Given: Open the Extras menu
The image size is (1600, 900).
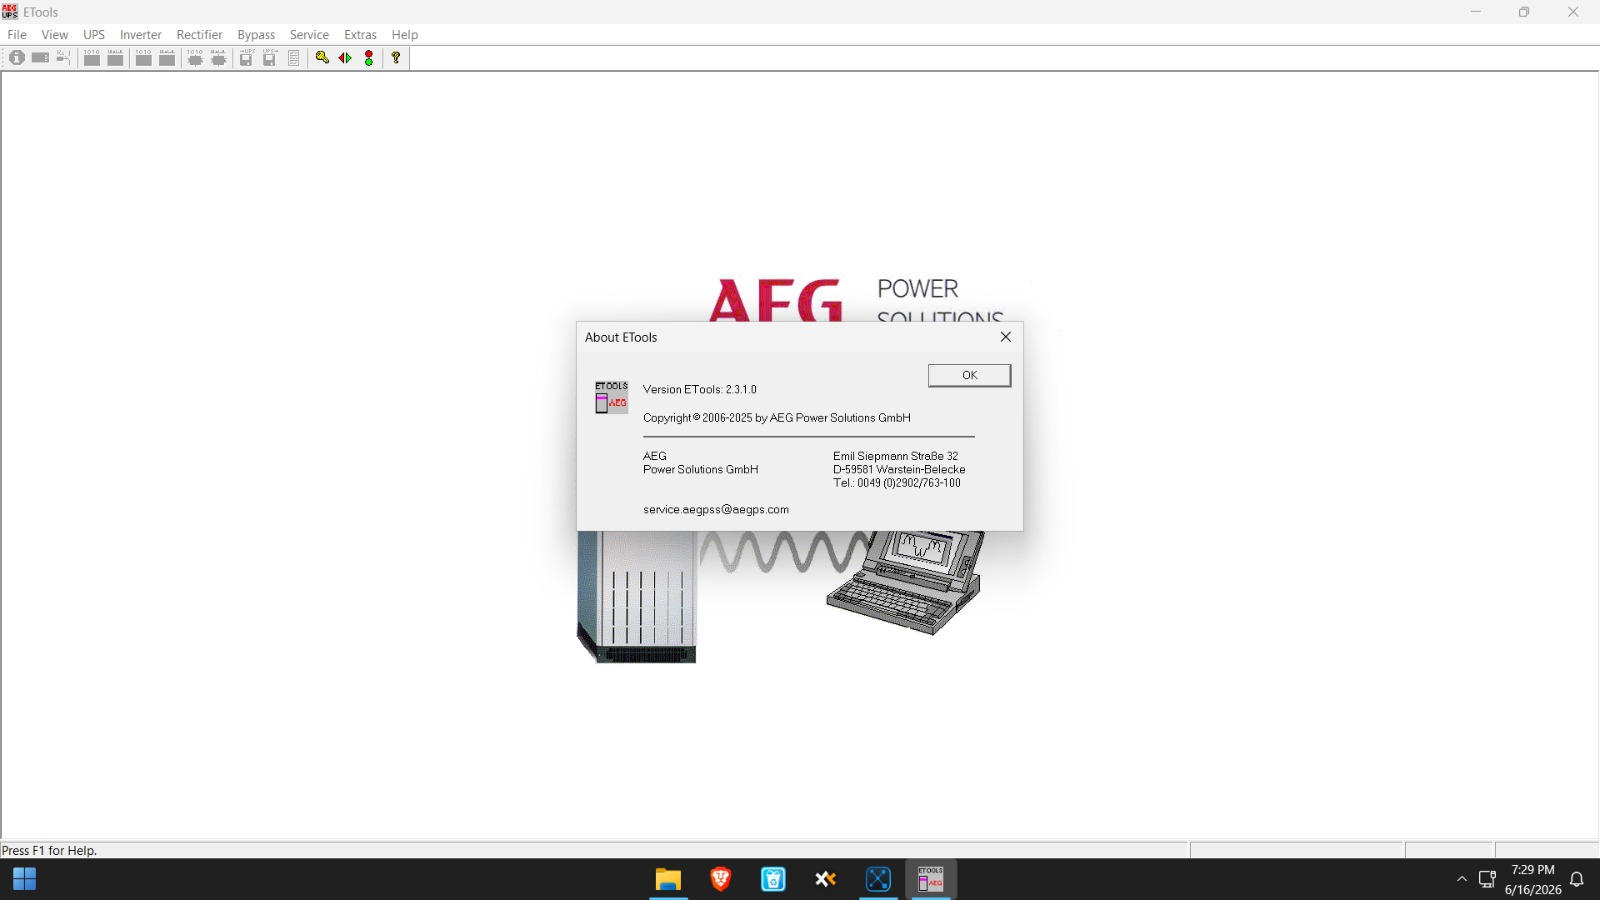Looking at the screenshot, I should point(360,34).
